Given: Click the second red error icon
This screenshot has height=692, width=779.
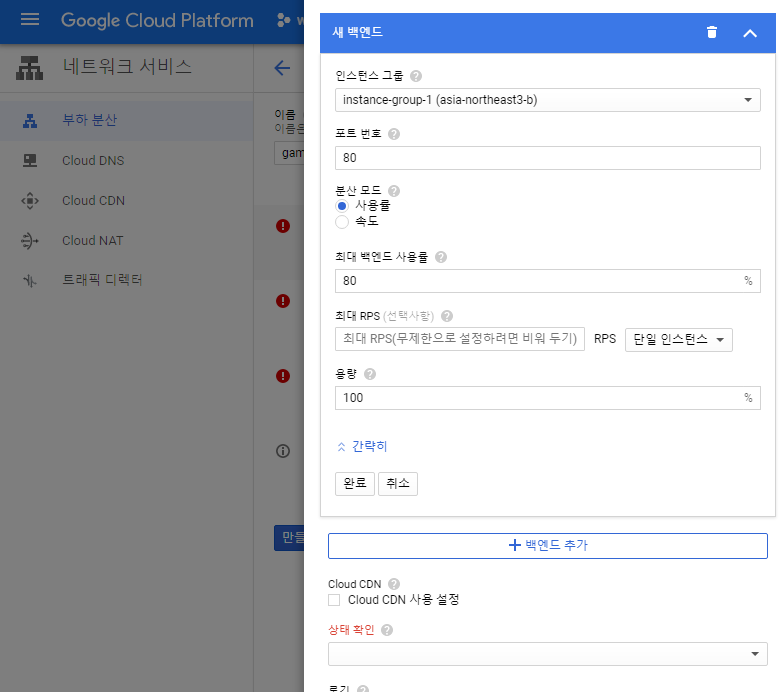Looking at the screenshot, I should (x=283, y=301).
